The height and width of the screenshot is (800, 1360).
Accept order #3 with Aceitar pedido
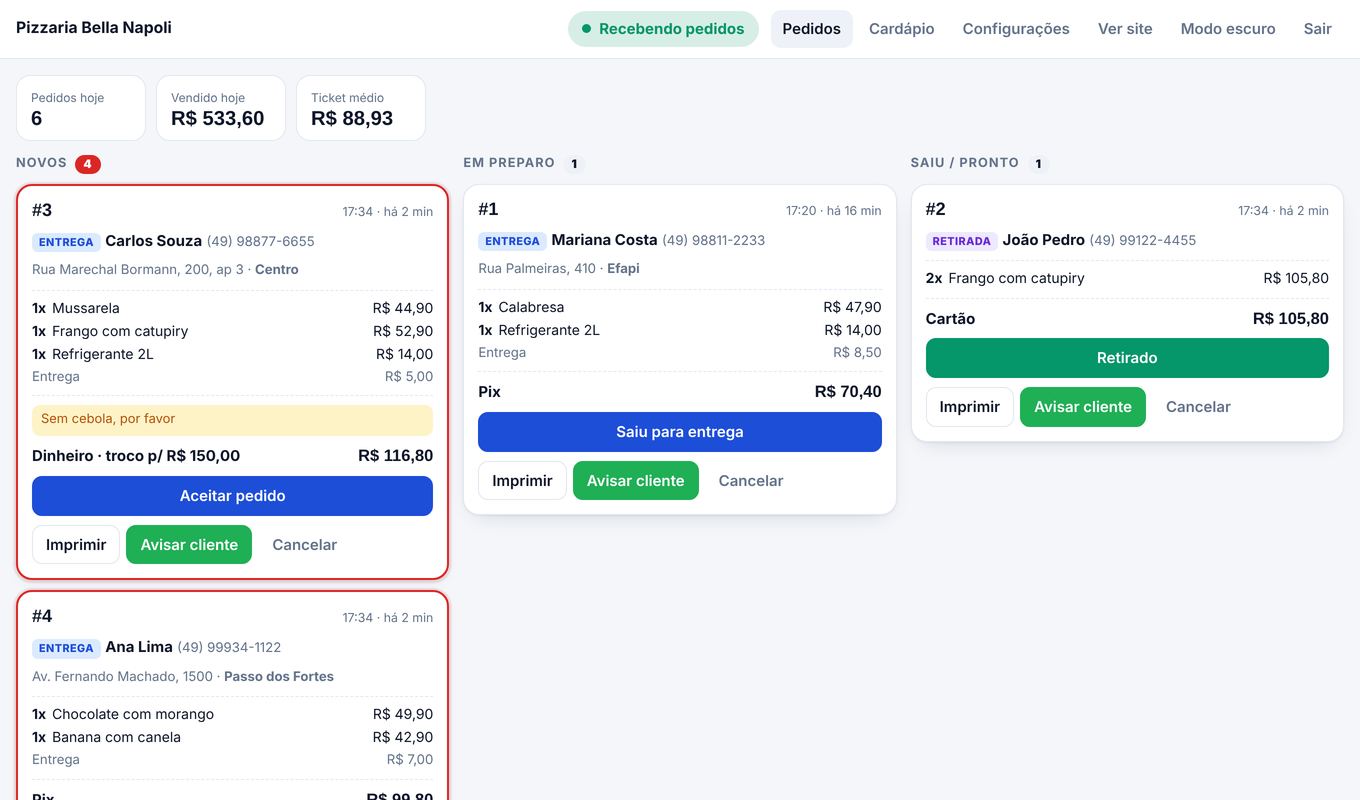(x=232, y=496)
